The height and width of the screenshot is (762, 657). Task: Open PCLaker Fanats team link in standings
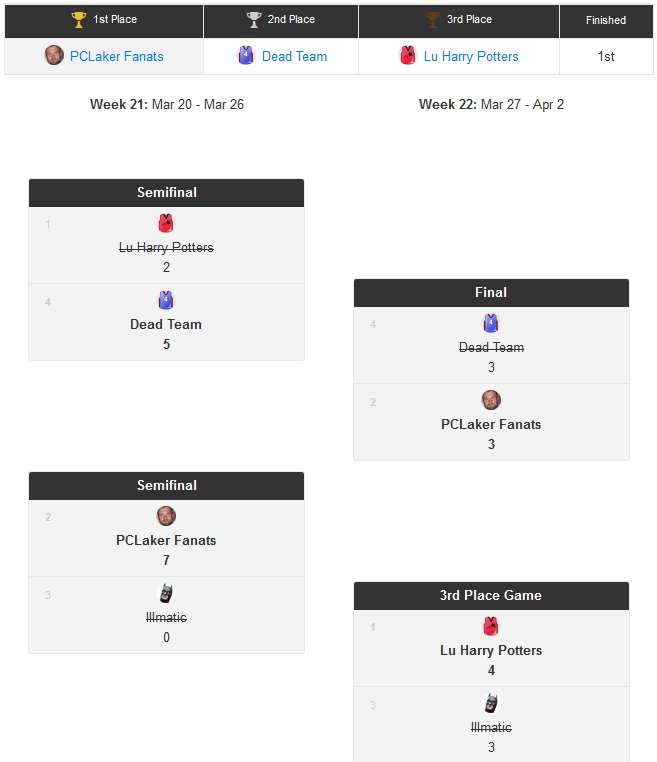pyautogui.click(x=116, y=56)
